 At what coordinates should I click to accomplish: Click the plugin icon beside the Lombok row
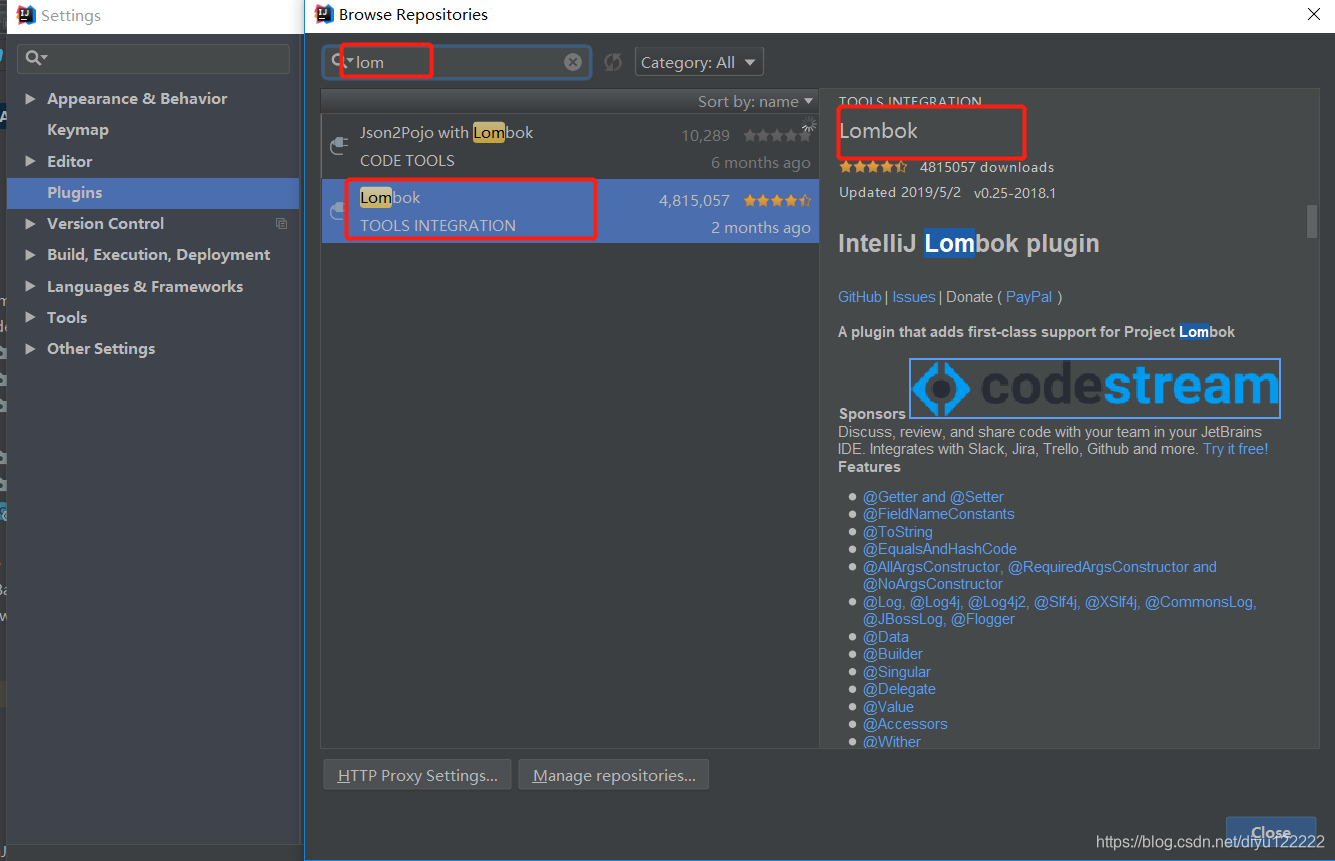click(339, 211)
